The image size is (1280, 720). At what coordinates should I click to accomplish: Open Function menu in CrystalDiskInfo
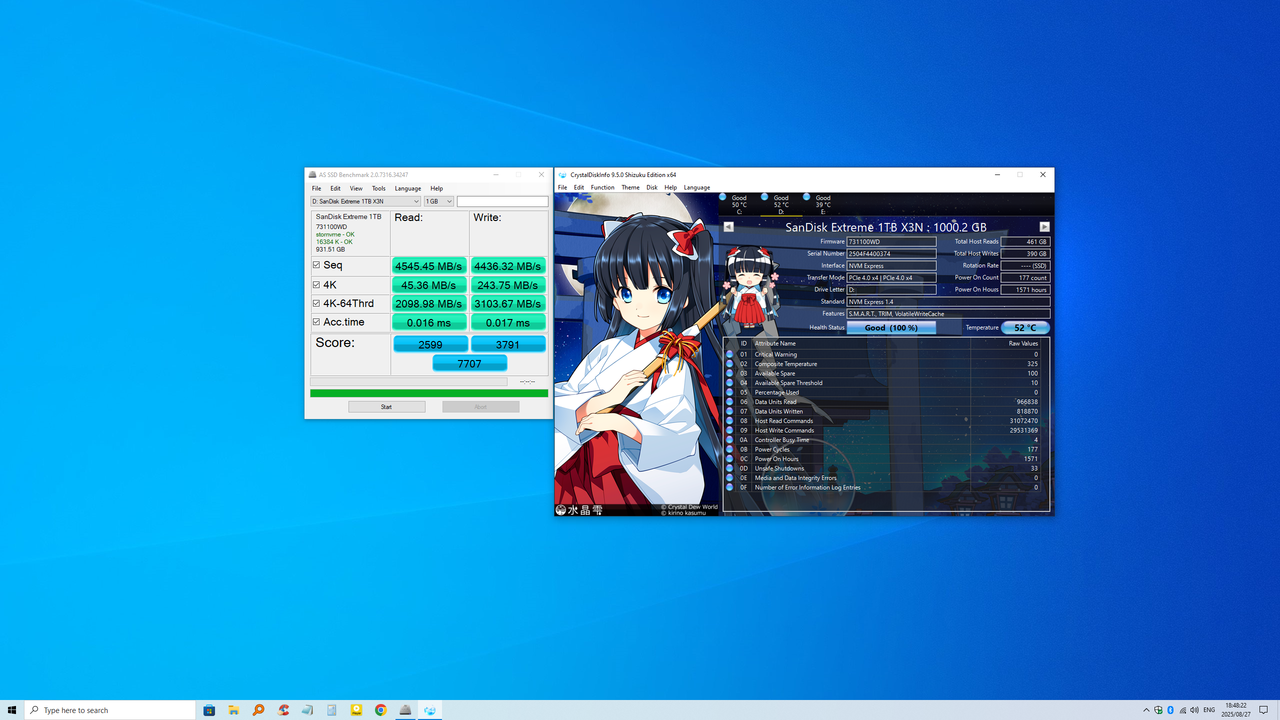pos(602,187)
